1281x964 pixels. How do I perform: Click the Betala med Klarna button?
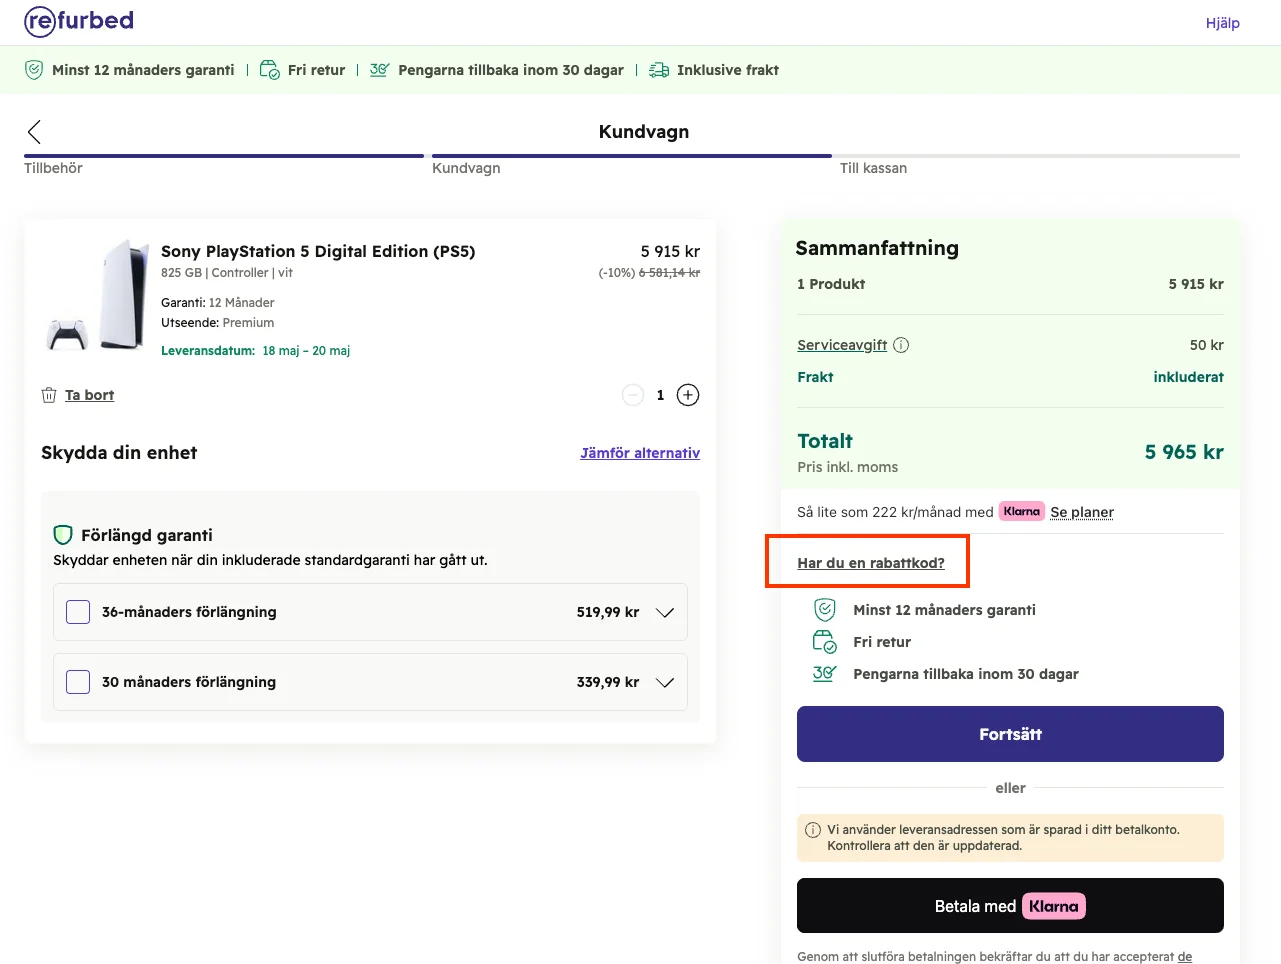coord(1010,906)
